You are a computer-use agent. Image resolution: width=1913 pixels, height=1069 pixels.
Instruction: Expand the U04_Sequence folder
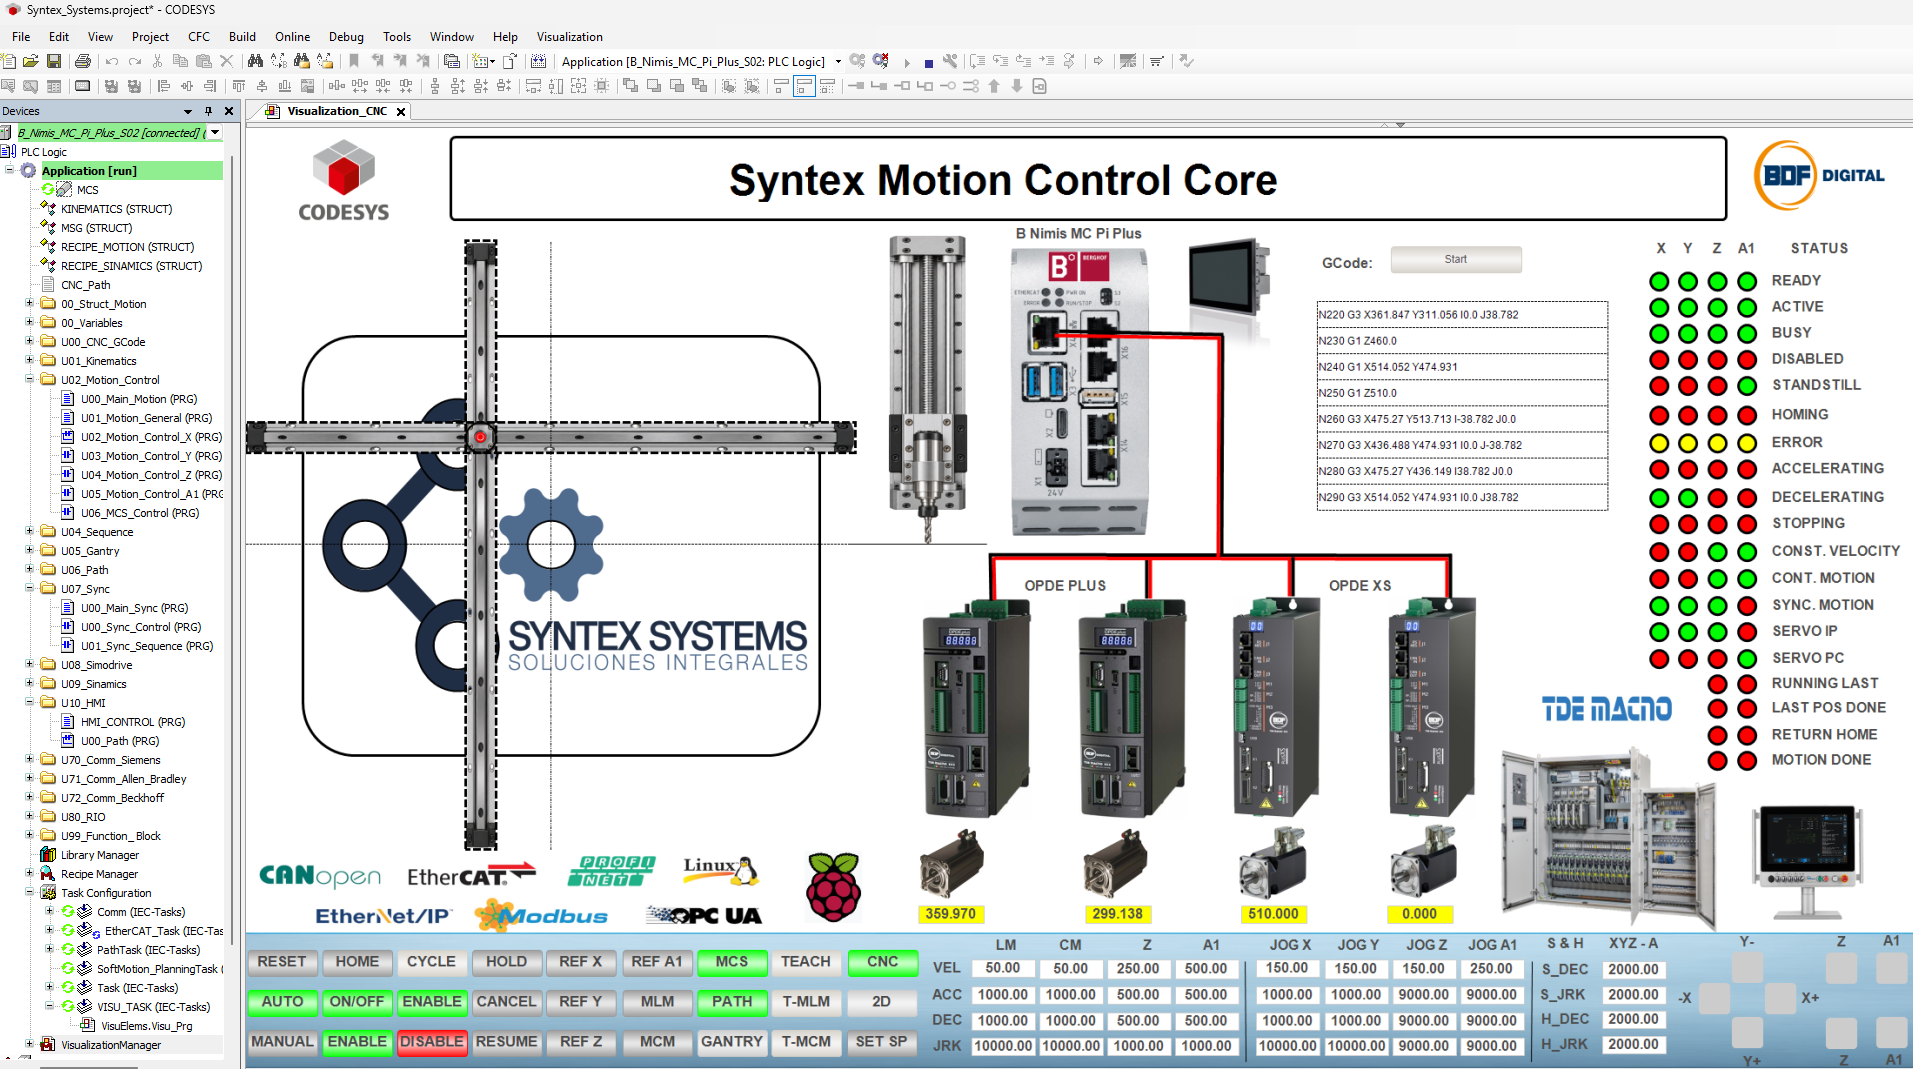coord(30,532)
